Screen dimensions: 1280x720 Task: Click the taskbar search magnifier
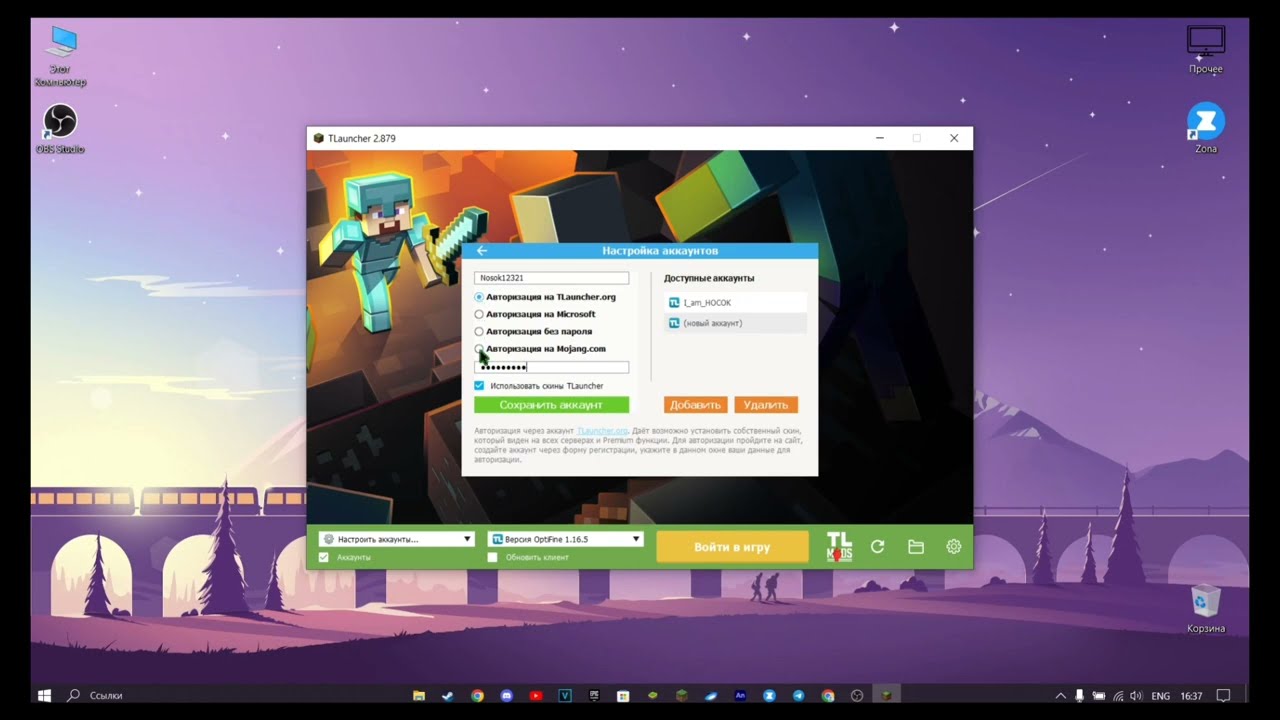[x=73, y=695]
